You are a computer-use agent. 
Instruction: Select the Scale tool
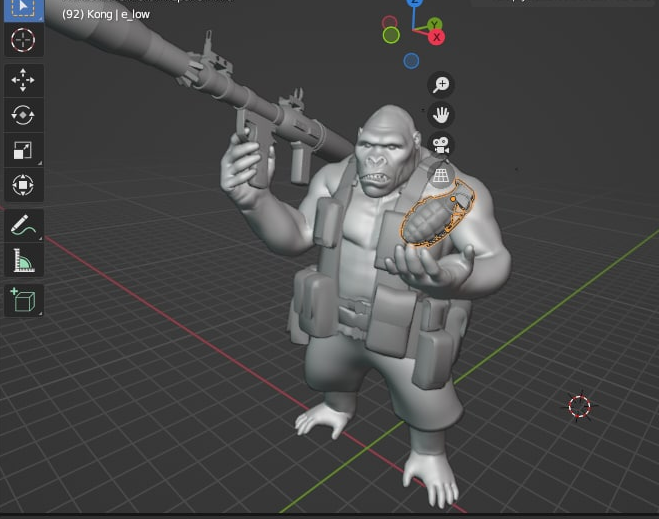coord(24,150)
